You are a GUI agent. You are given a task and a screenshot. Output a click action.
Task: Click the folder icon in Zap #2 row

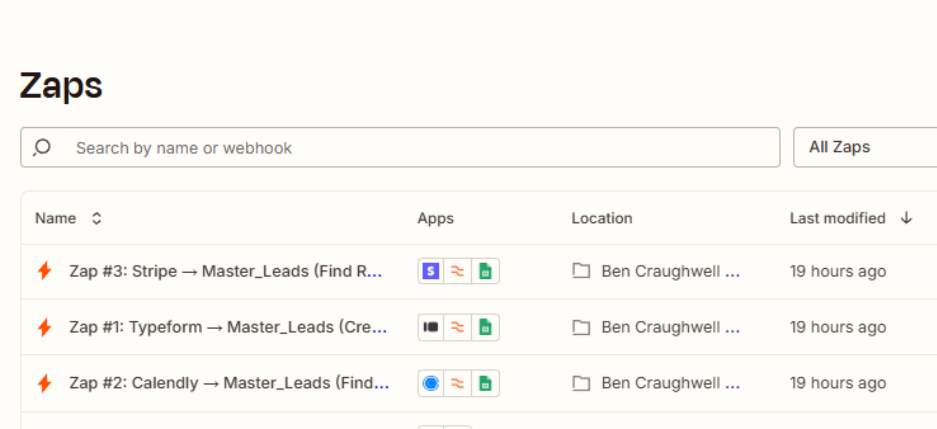[581, 383]
